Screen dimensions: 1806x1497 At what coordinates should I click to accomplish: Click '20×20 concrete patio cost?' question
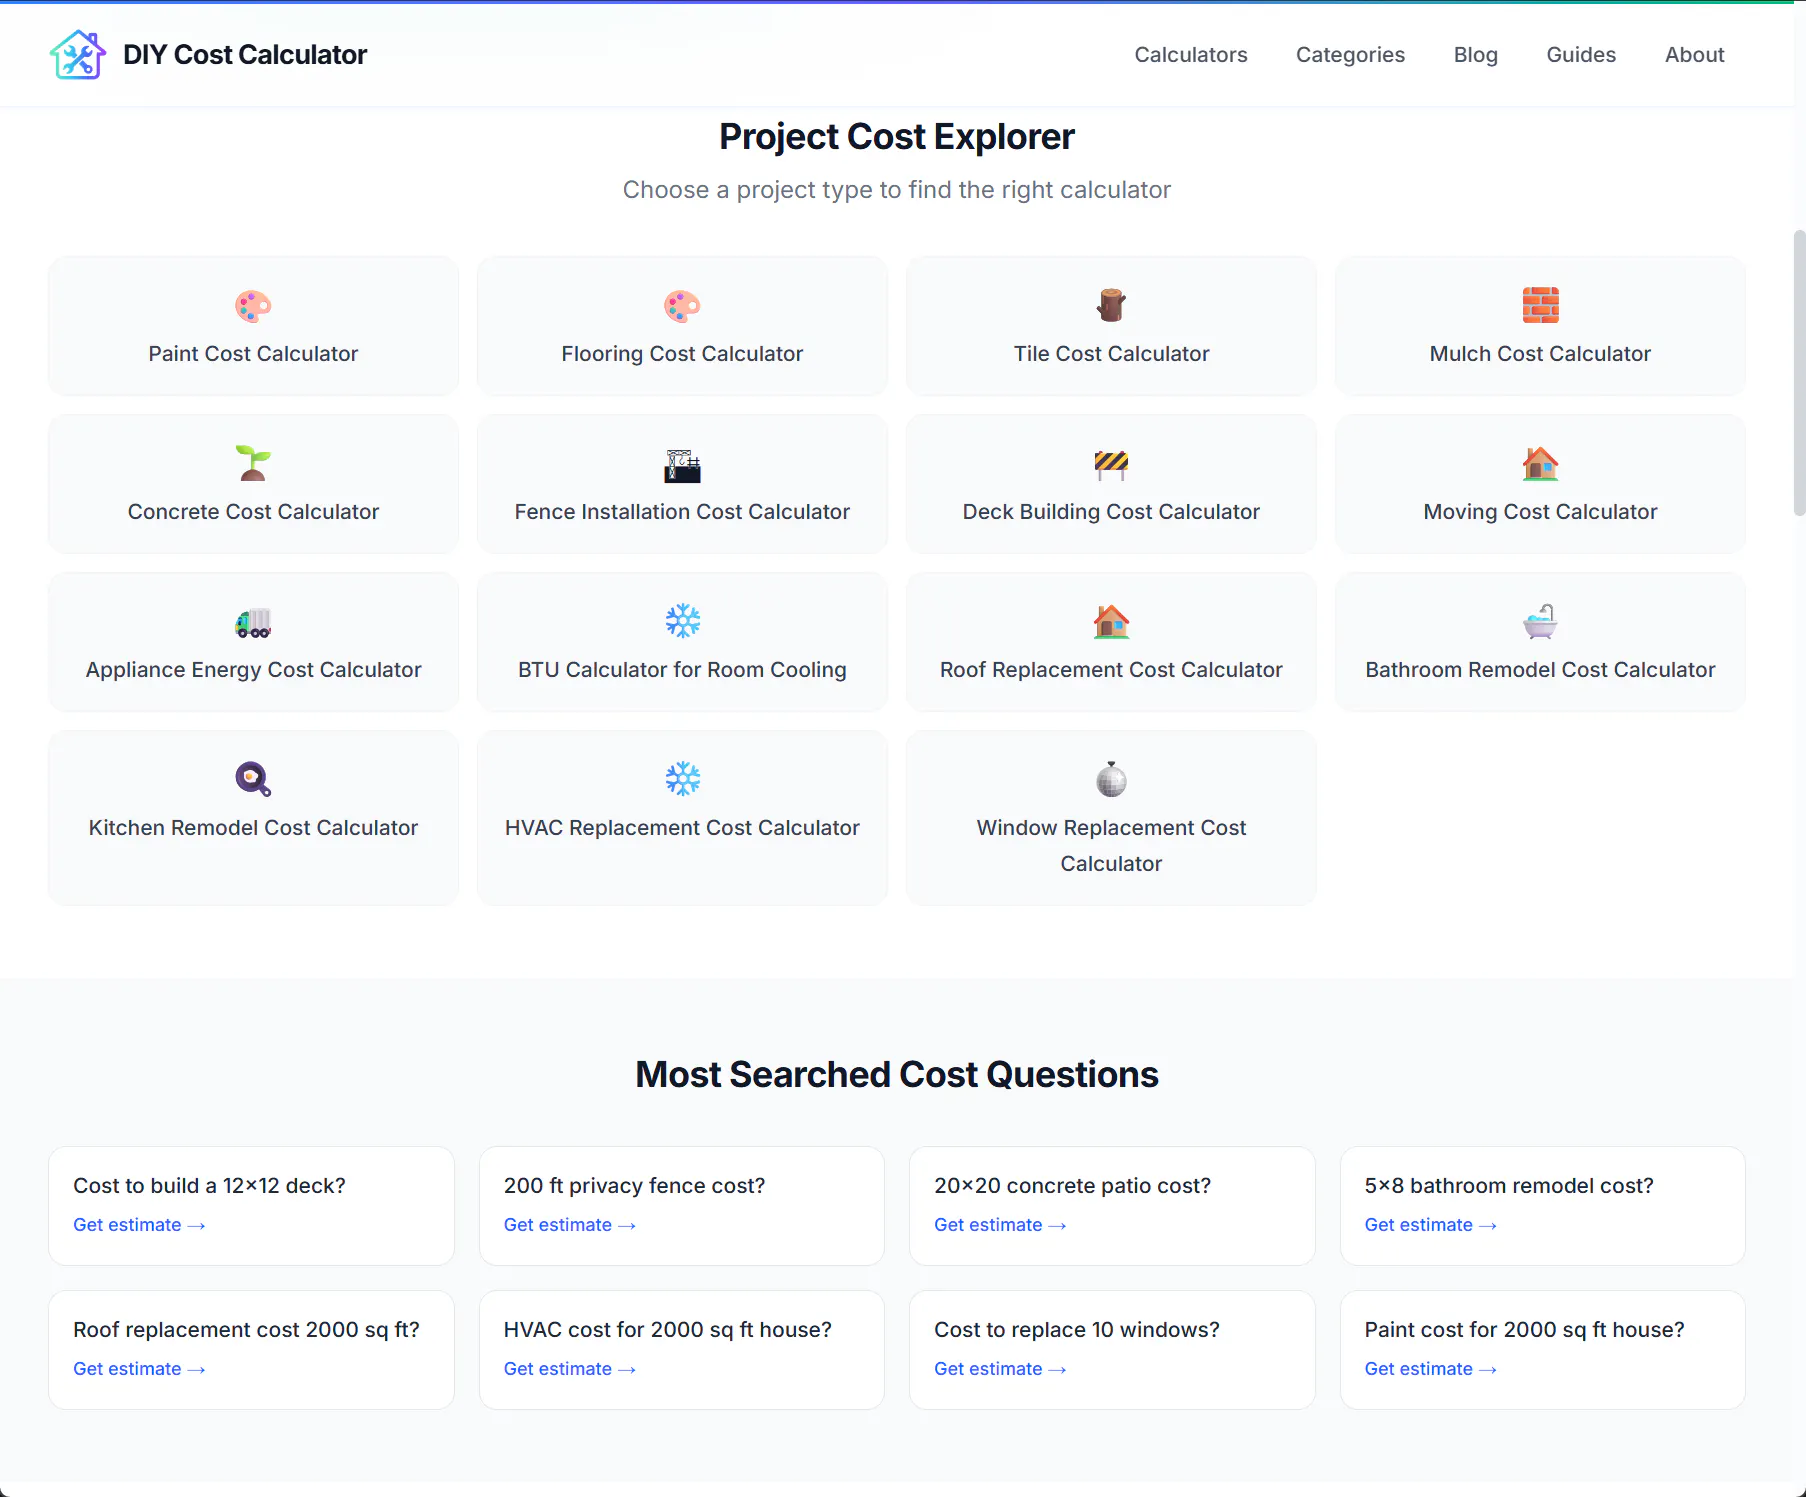pyautogui.click(x=1072, y=1186)
